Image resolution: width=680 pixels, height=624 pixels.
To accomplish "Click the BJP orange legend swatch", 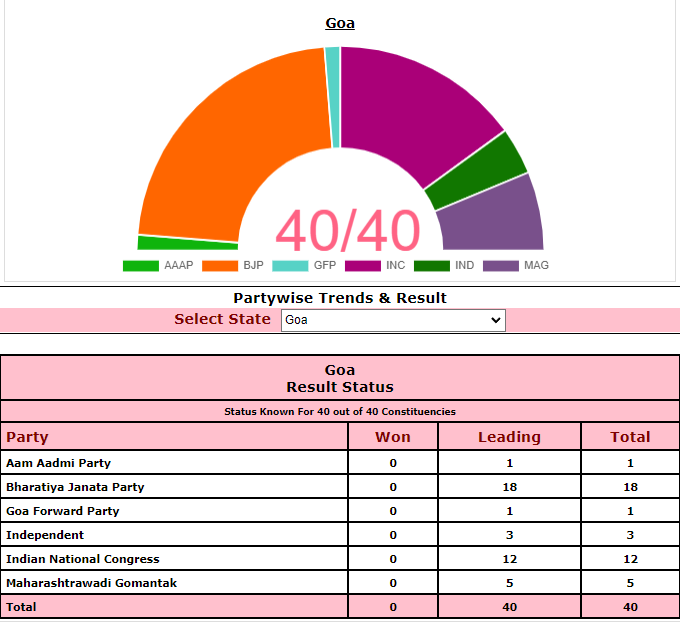I will 220,265.
